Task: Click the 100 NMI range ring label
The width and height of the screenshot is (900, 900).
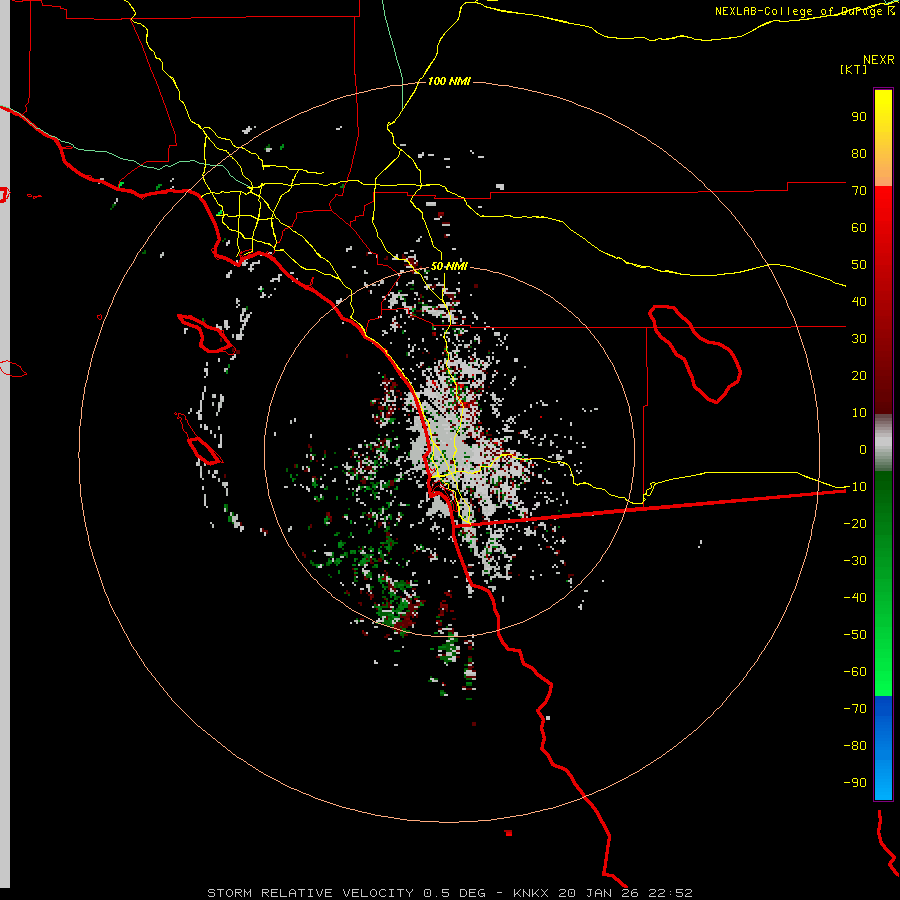Action: 449,82
